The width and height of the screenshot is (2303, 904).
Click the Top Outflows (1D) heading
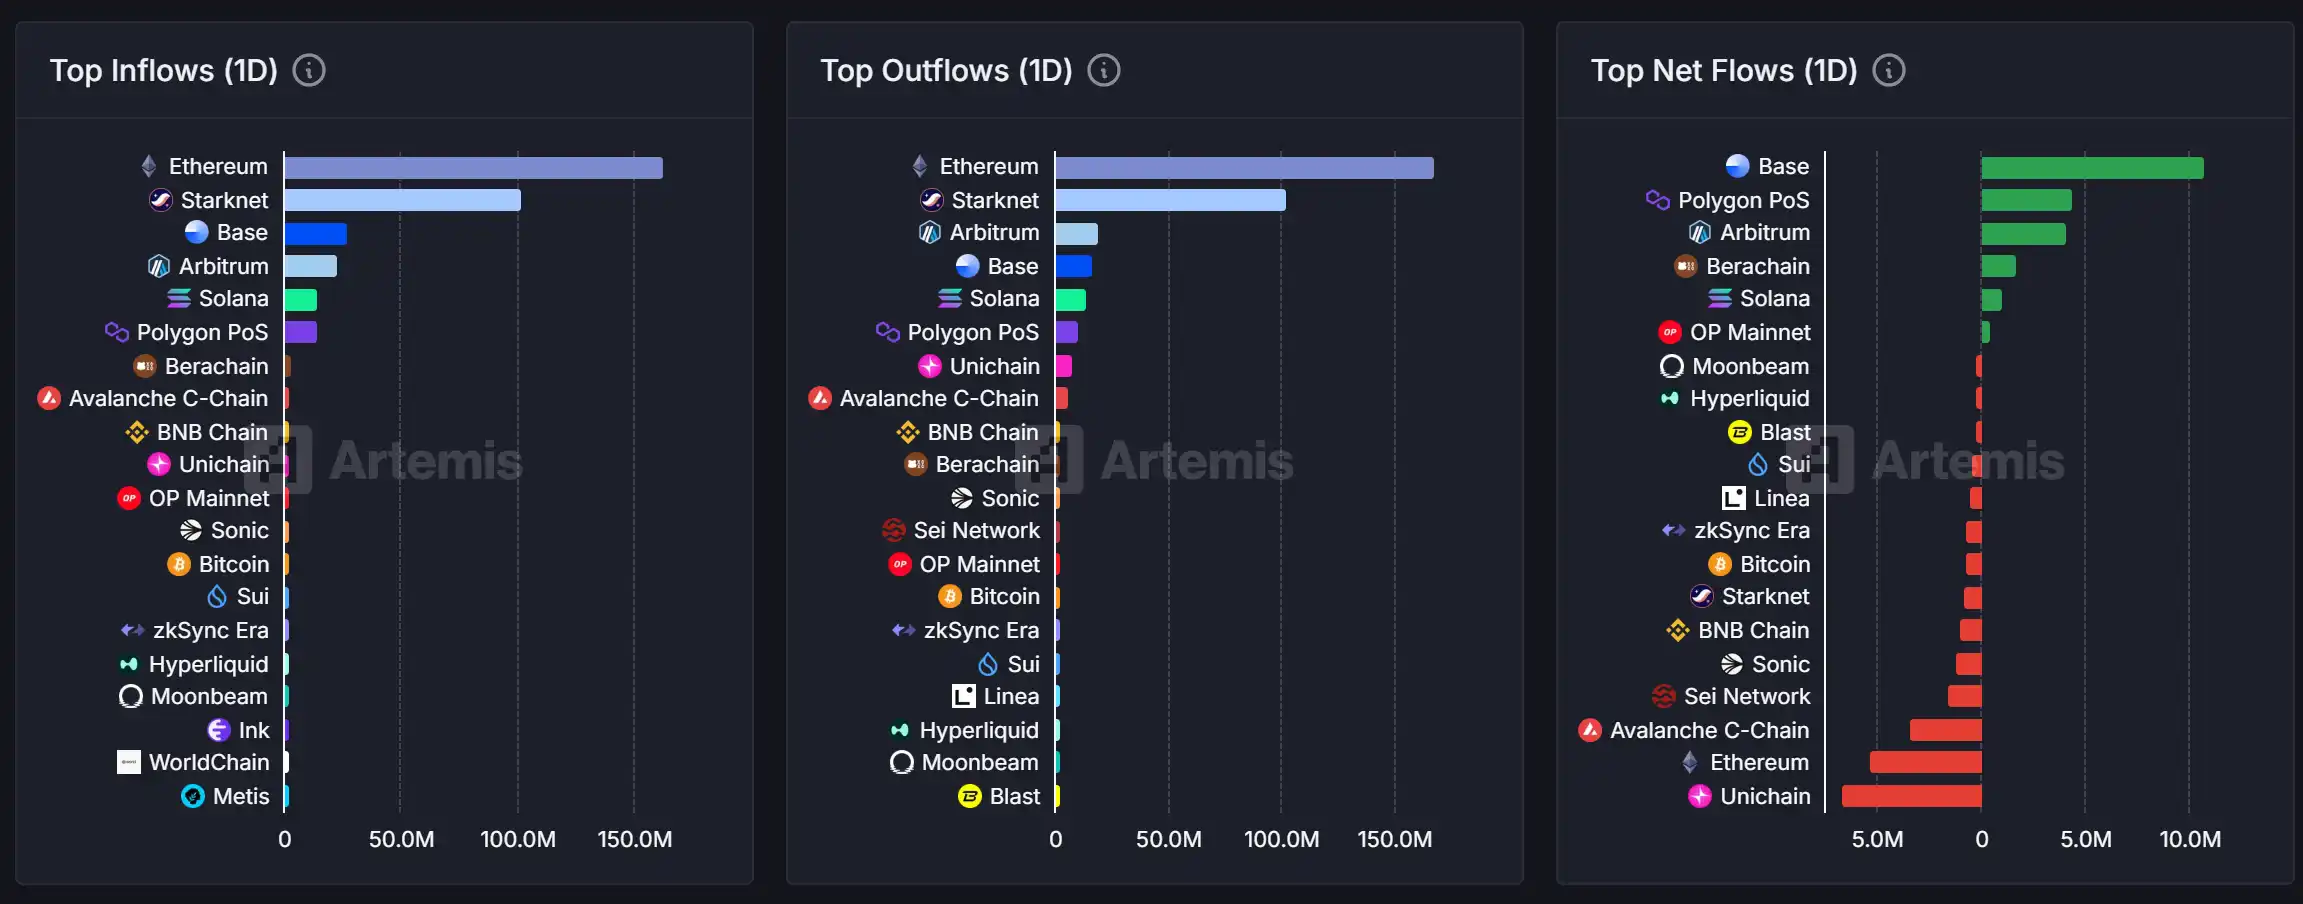[946, 71]
